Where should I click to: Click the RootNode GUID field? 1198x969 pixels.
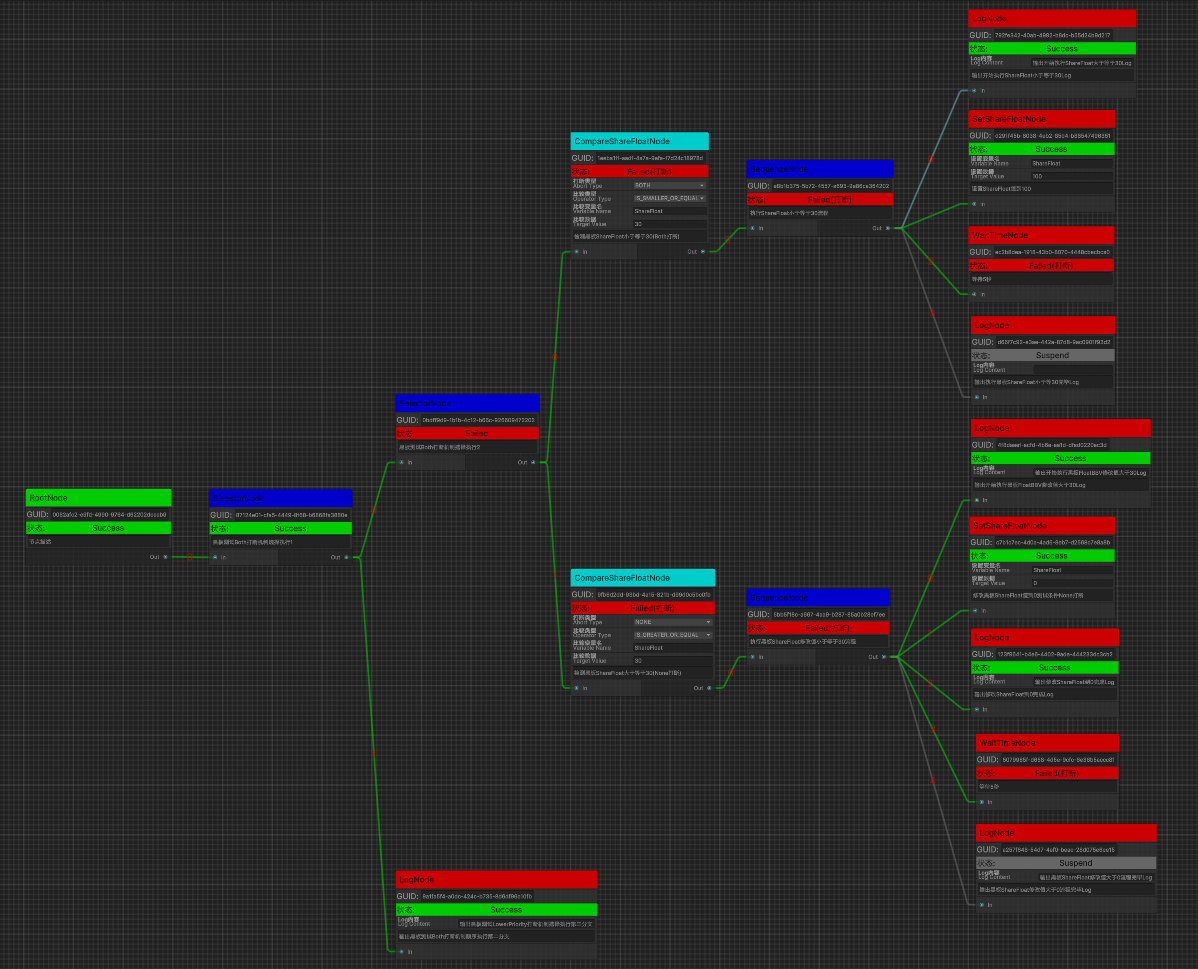109,514
